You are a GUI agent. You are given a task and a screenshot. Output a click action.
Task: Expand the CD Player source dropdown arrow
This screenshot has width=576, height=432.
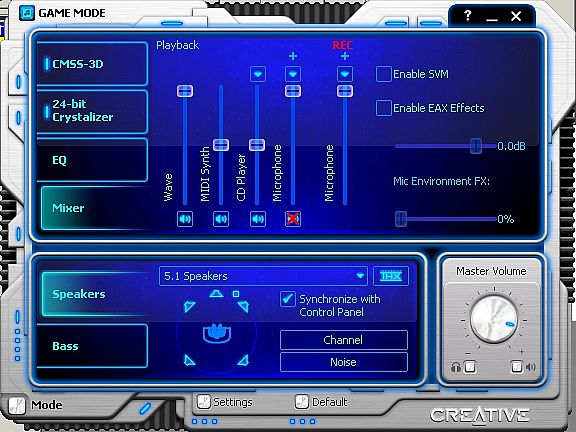tap(258, 74)
